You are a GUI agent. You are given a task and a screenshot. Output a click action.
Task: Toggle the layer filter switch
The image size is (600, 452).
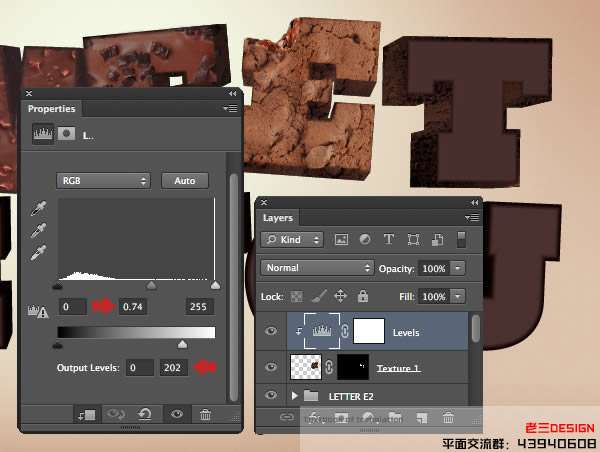coord(461,240)
